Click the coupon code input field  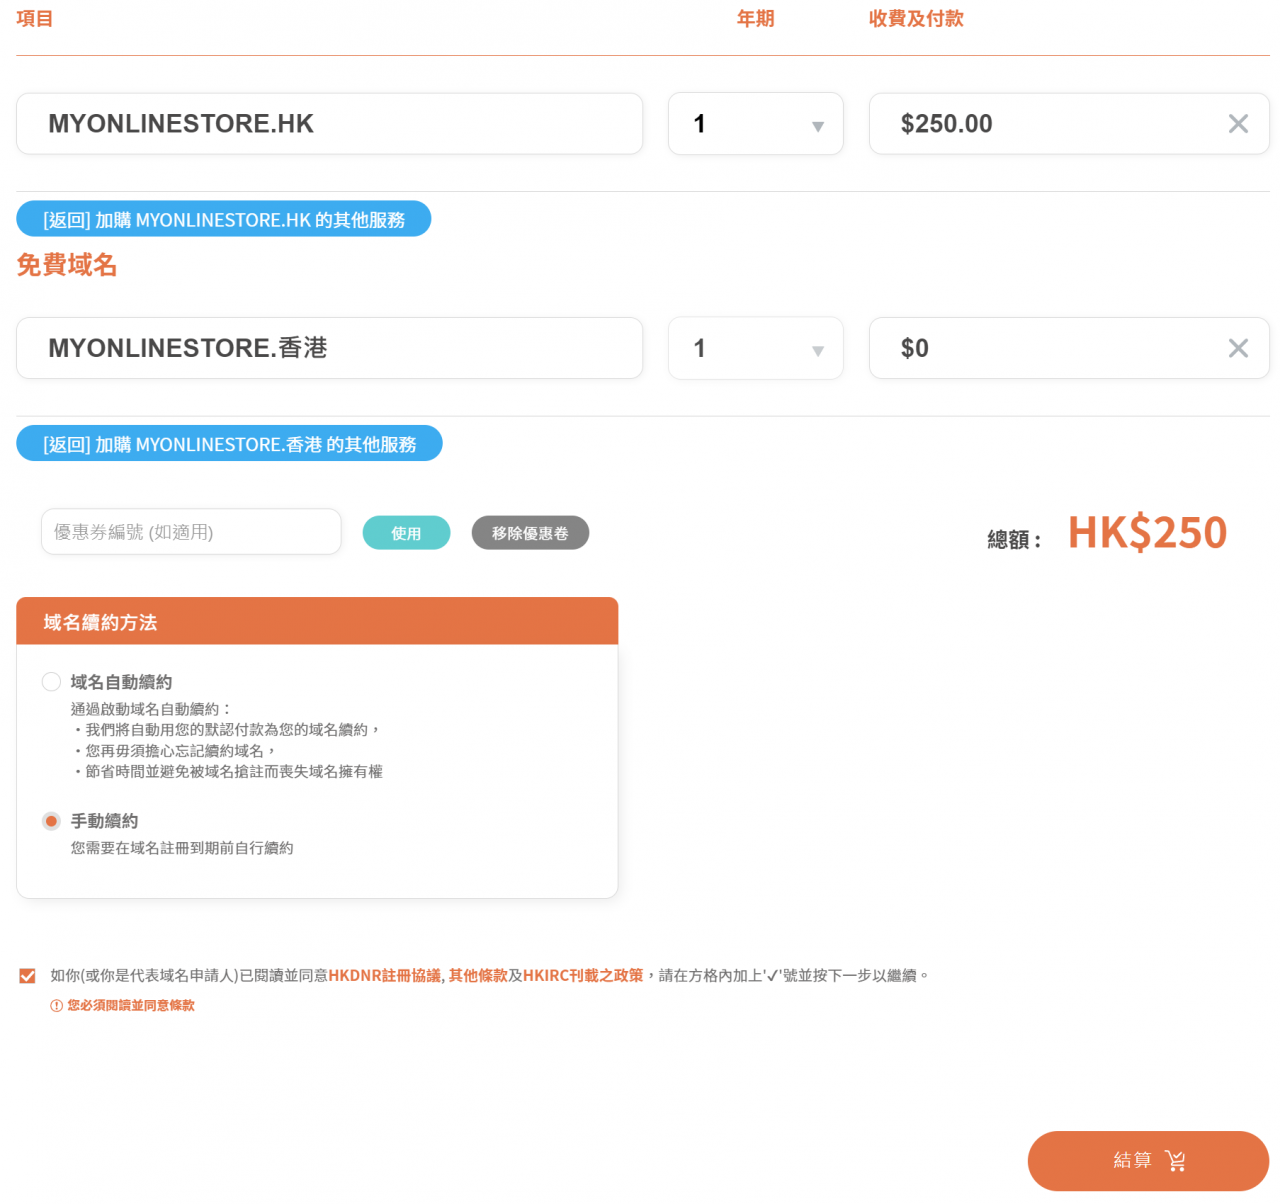190,531
